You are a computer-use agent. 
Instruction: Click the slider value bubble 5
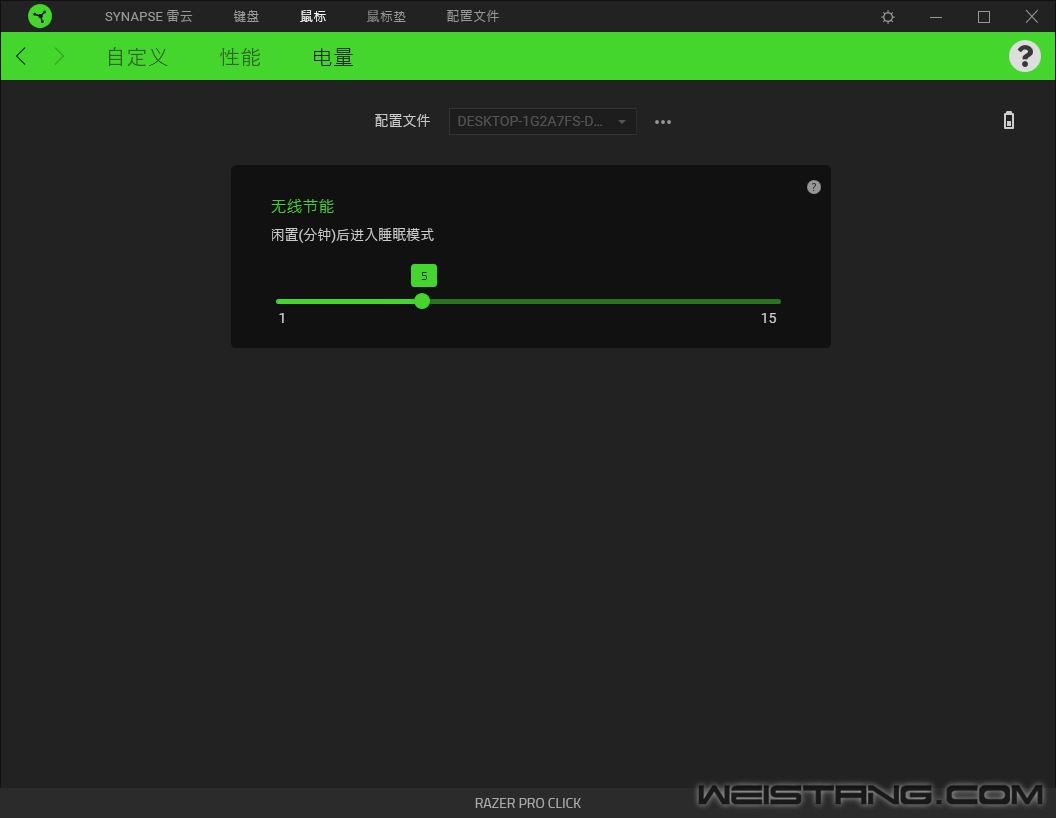point(424,275)
